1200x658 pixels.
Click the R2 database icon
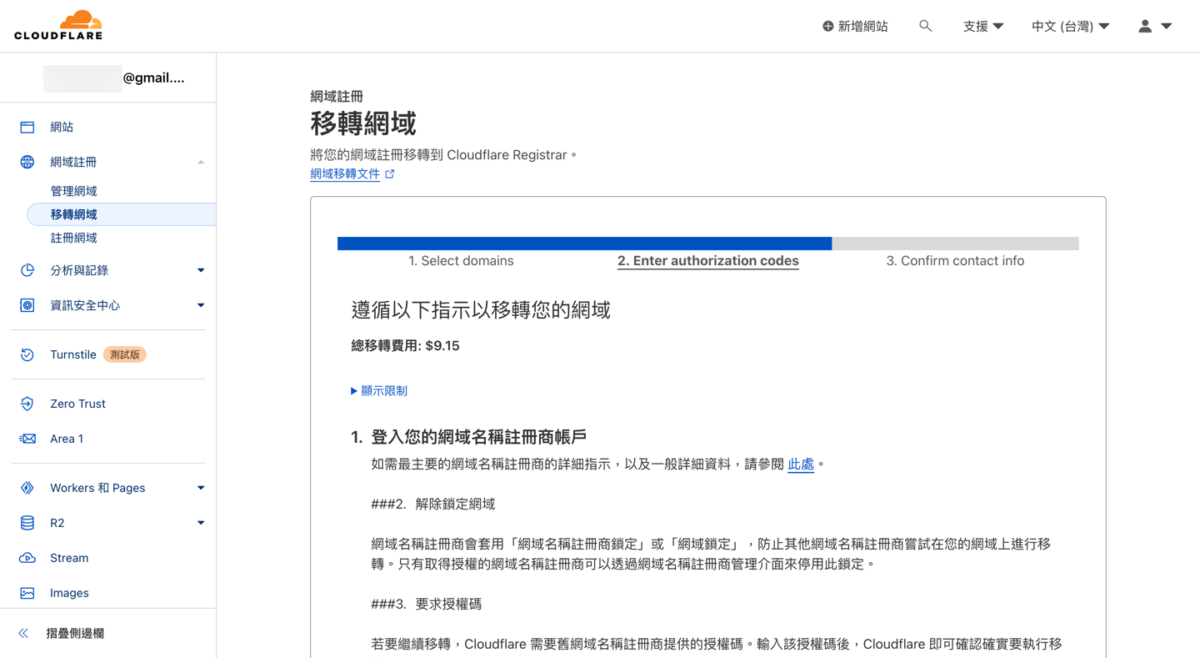point(28,523)
